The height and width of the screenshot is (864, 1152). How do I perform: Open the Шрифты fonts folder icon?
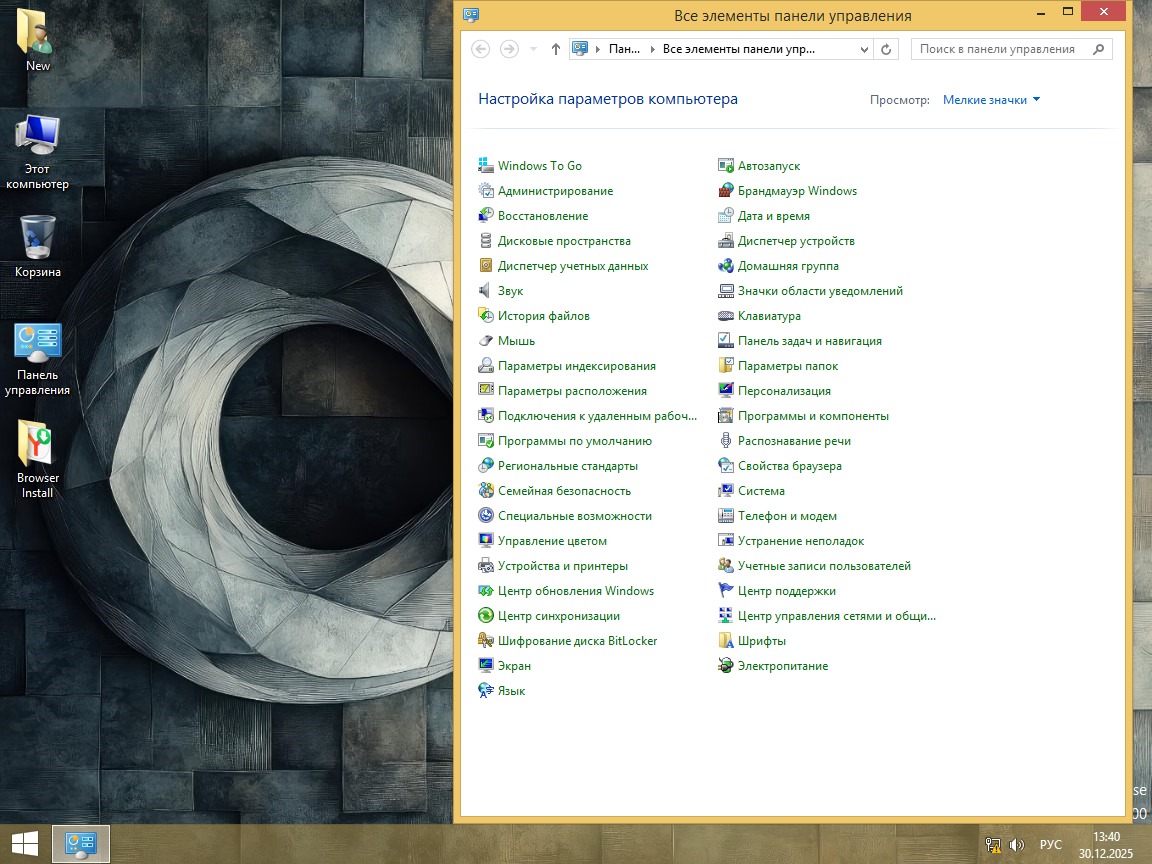pyautogui.click(x=727, y=641)
